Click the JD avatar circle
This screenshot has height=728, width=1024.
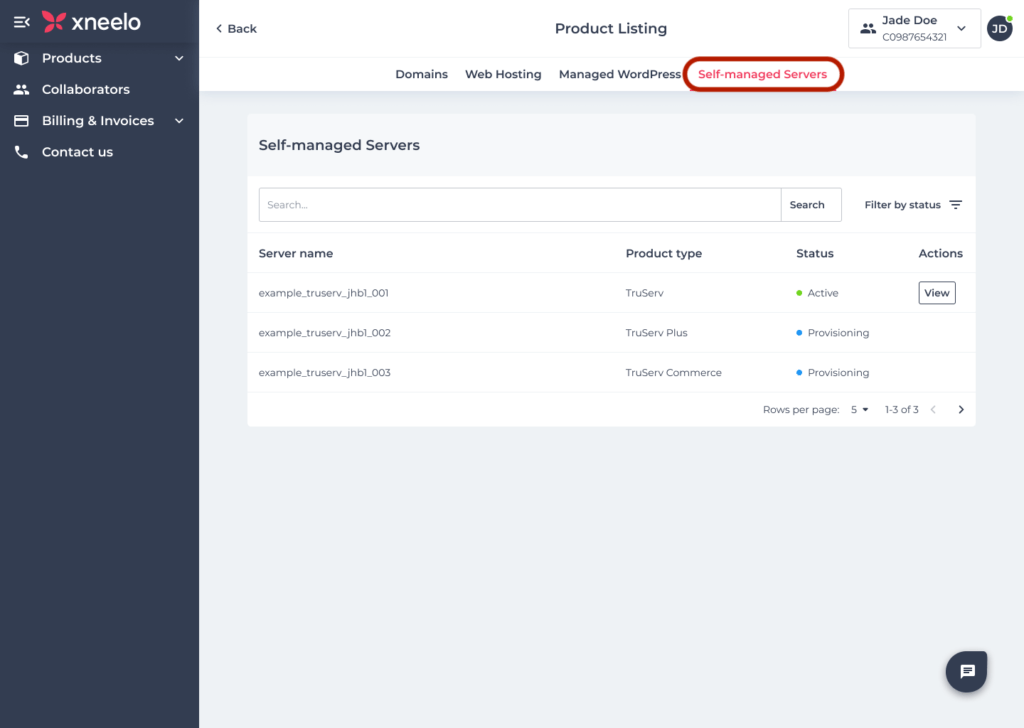point(999,28)
